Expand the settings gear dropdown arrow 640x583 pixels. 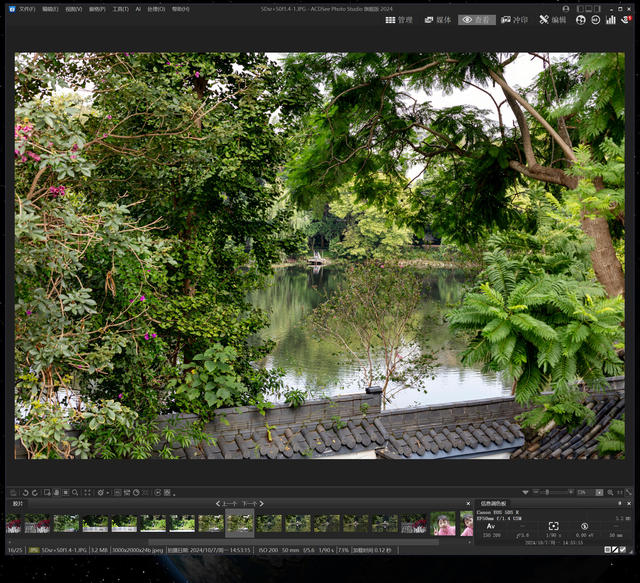click(107, 492)
